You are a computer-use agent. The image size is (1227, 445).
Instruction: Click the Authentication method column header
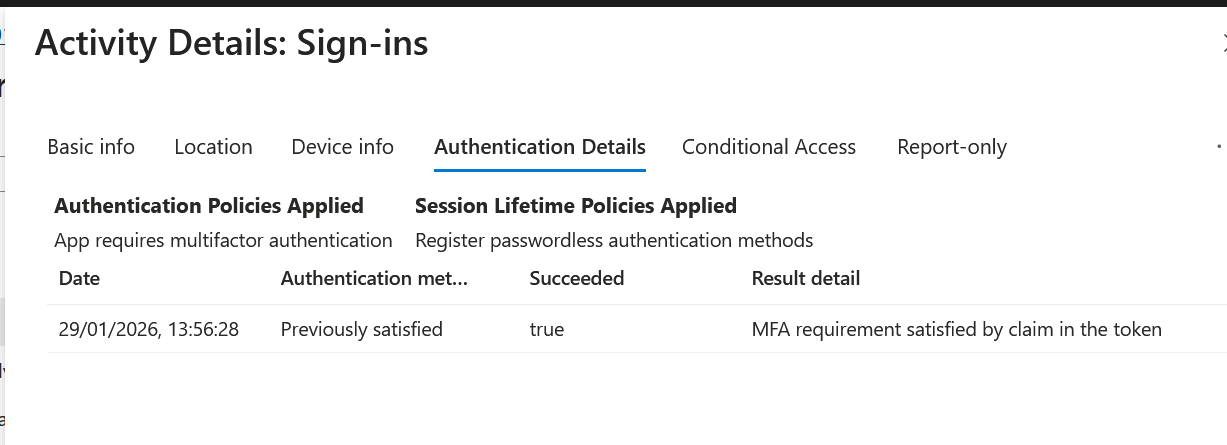pos(374,278)
